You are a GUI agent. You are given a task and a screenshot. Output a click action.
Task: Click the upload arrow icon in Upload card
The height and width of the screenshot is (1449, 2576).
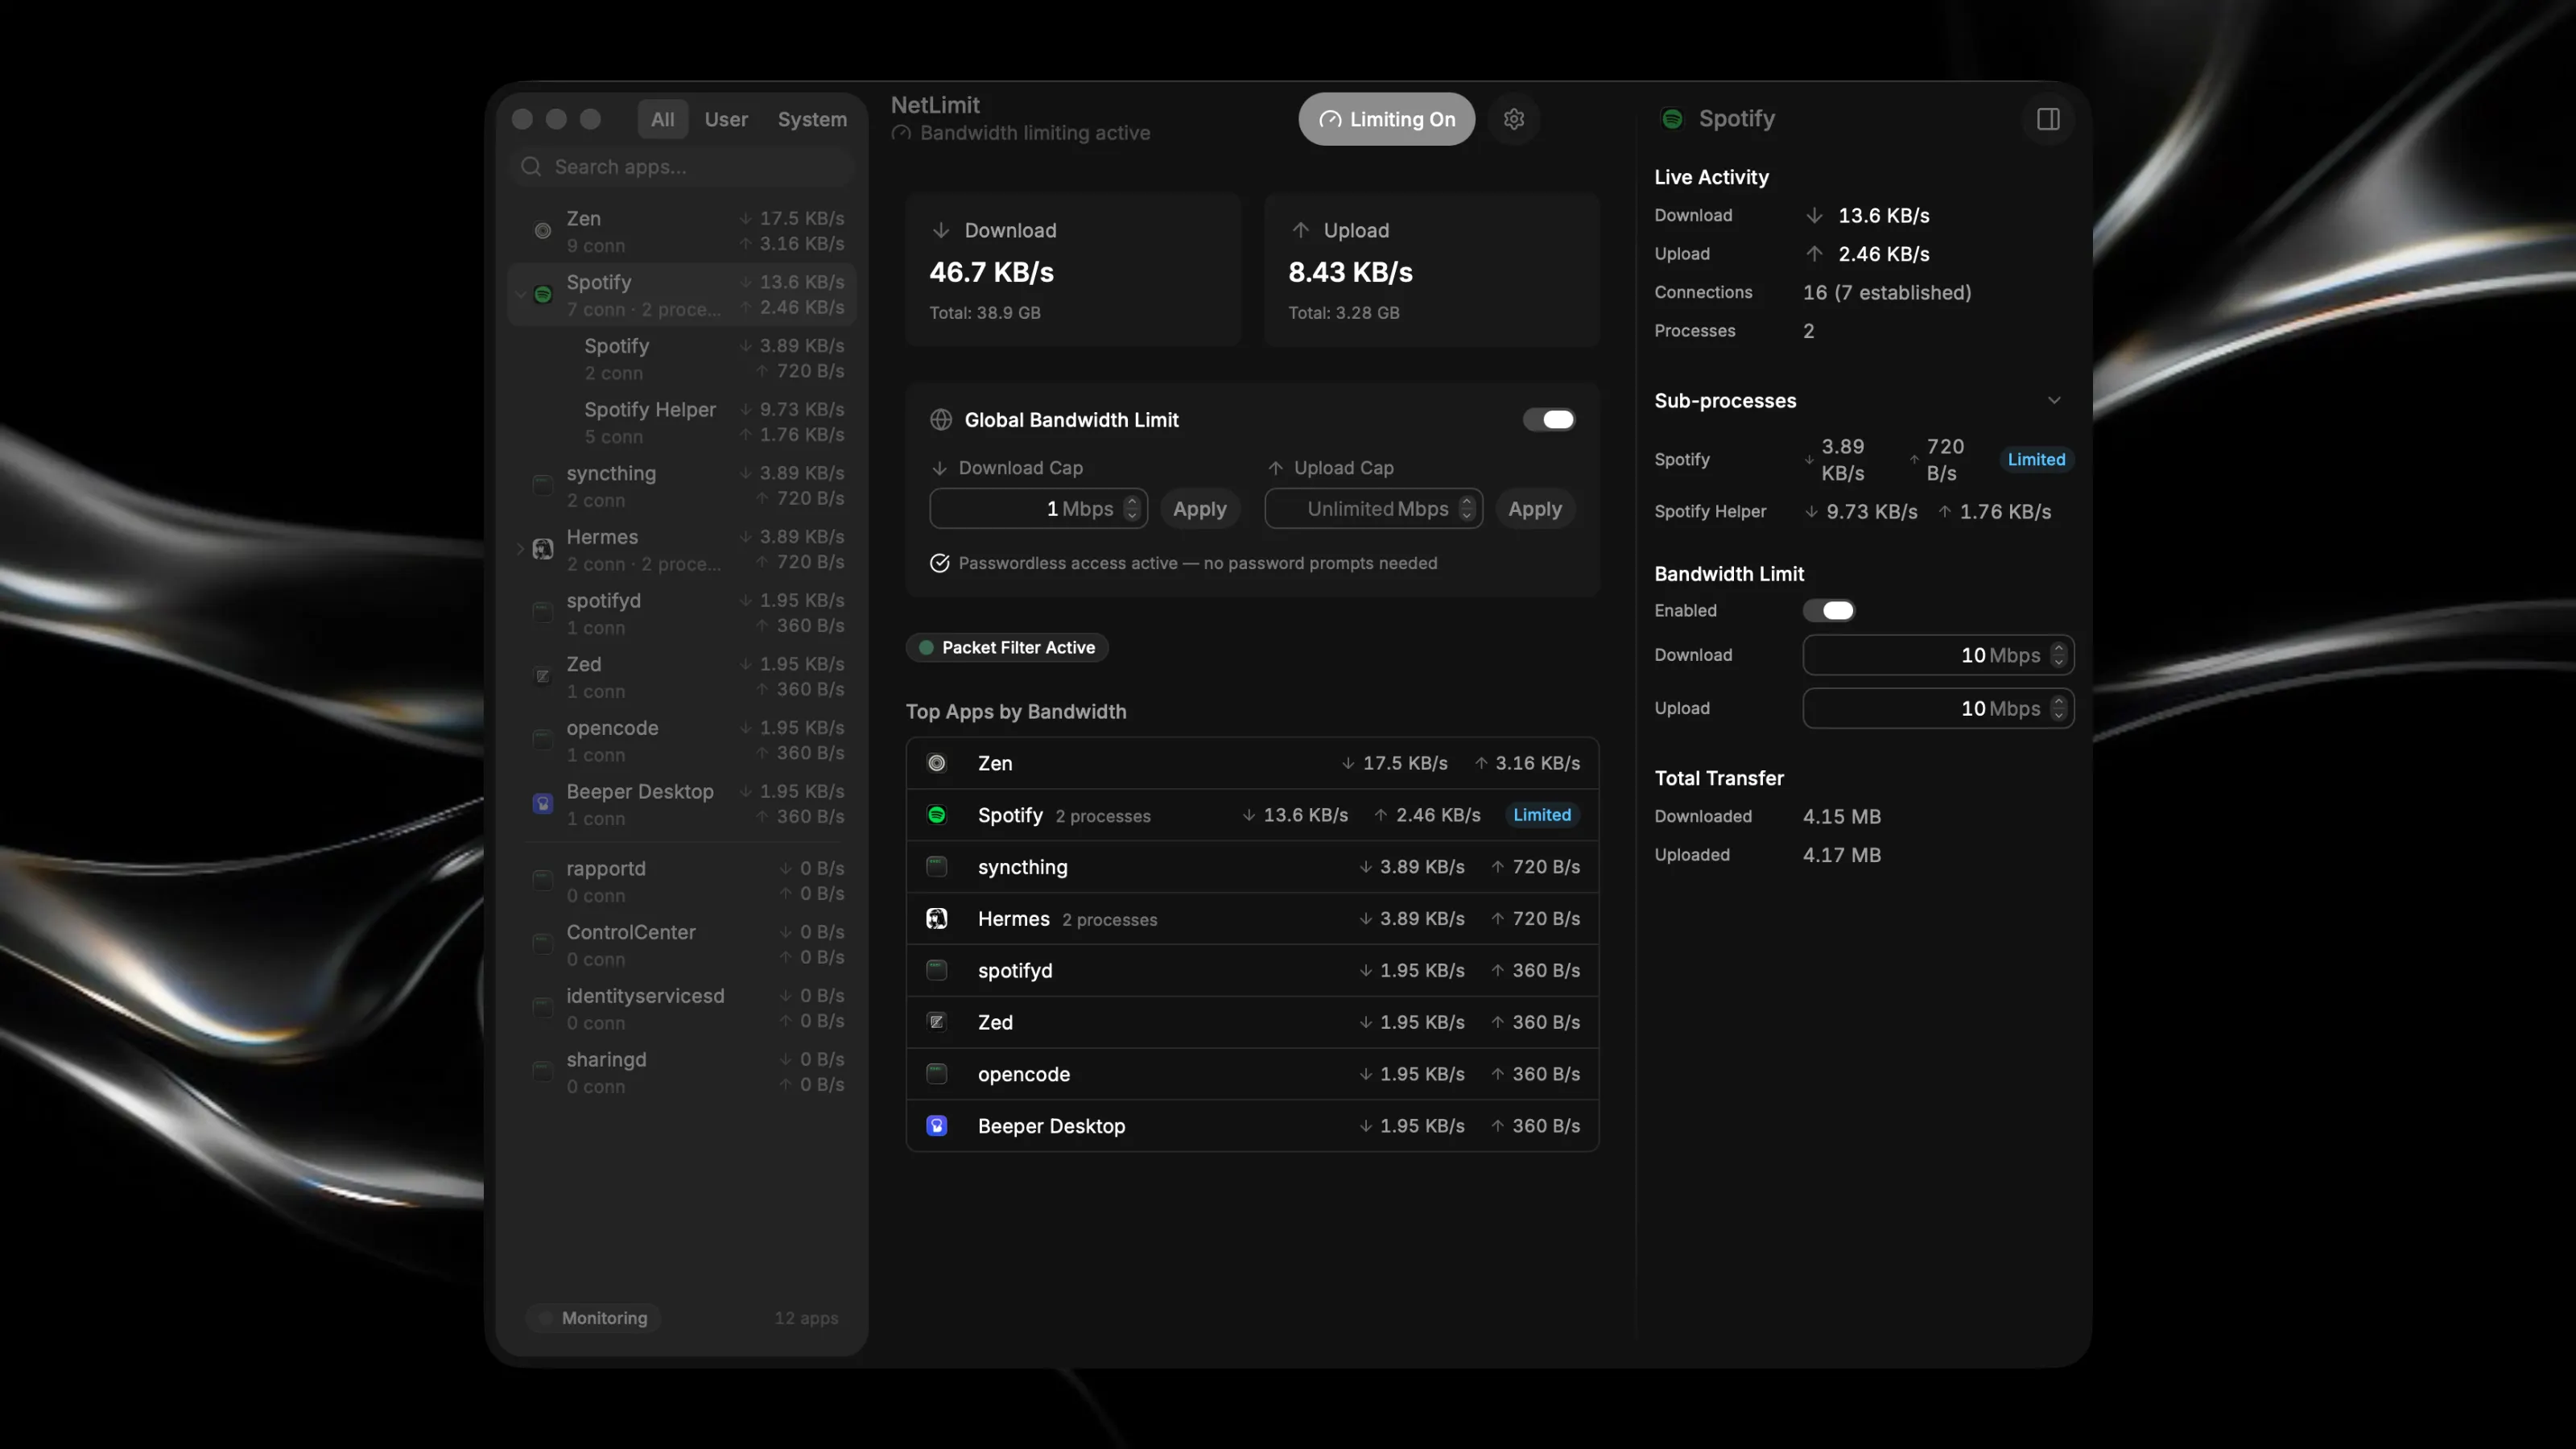click(x=1300, y=231)
